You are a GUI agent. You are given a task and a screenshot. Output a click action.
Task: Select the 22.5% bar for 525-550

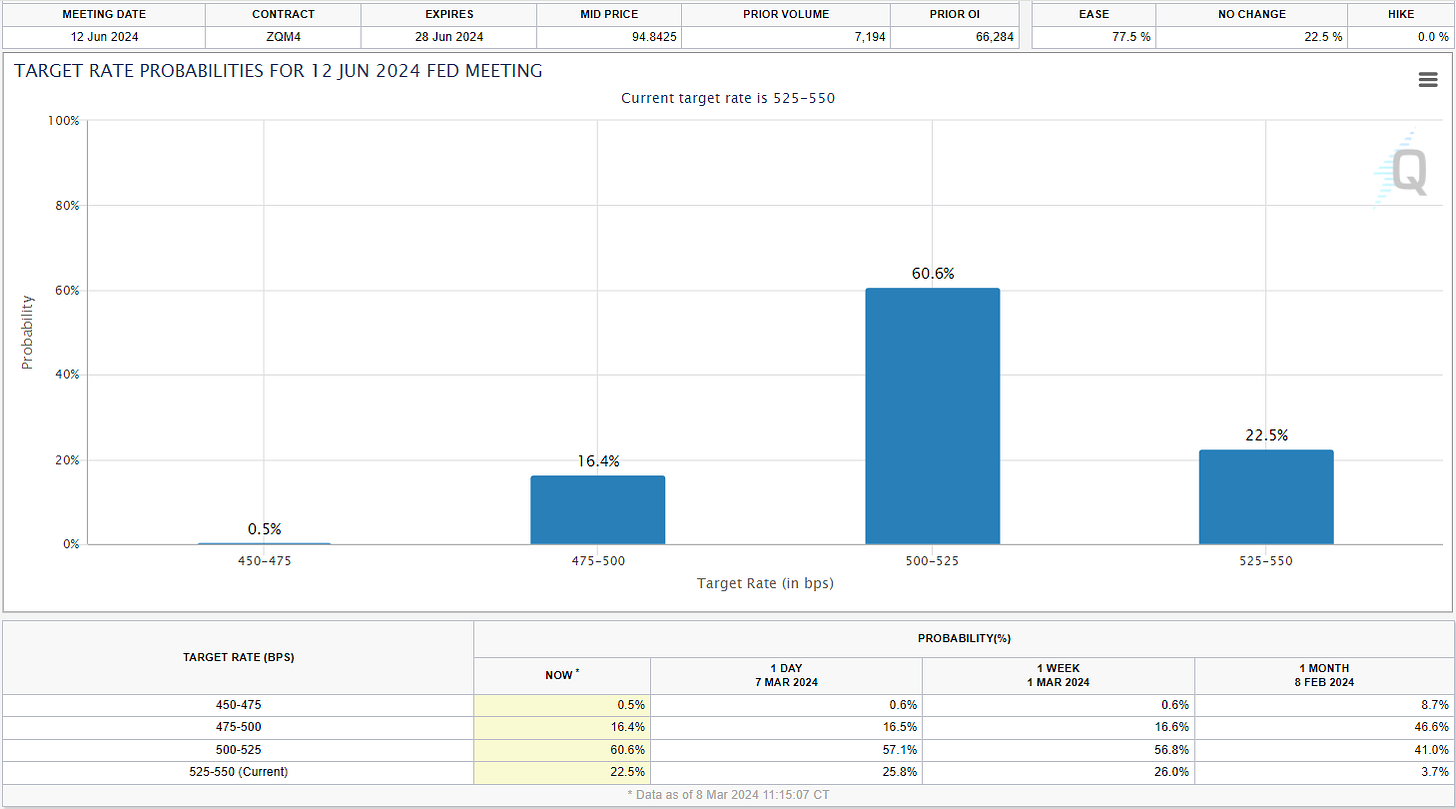click(x=1265, y=497)
